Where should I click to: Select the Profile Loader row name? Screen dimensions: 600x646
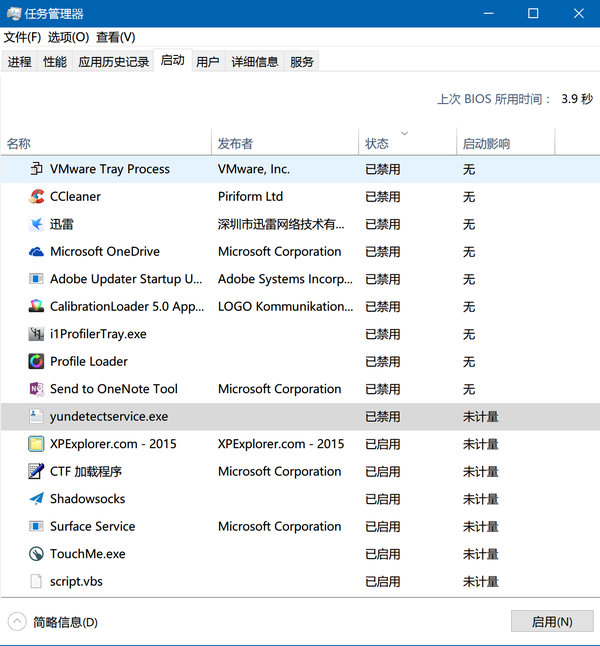click(89, 361)
